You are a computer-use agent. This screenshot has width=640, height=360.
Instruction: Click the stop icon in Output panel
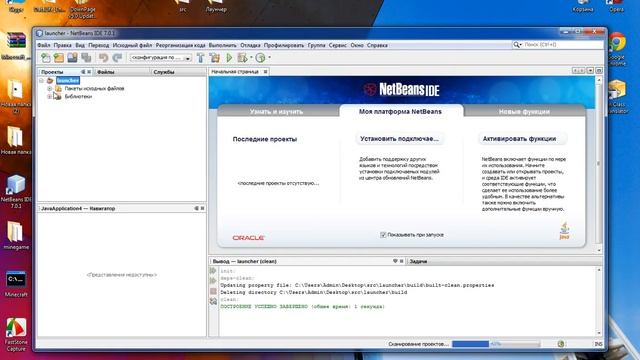[x=213, y=291]
